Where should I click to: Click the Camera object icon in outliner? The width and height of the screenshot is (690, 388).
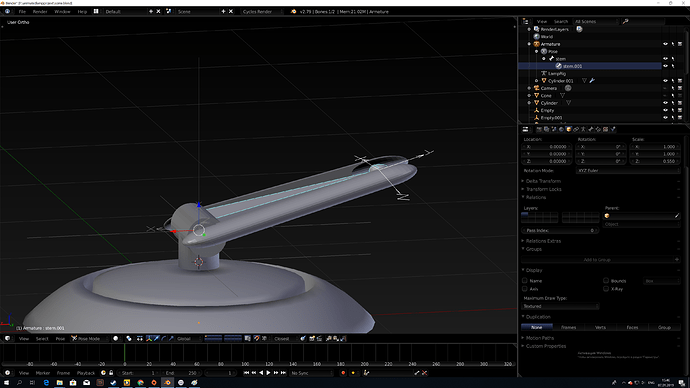pyautogui.click(x=536, y=88)
